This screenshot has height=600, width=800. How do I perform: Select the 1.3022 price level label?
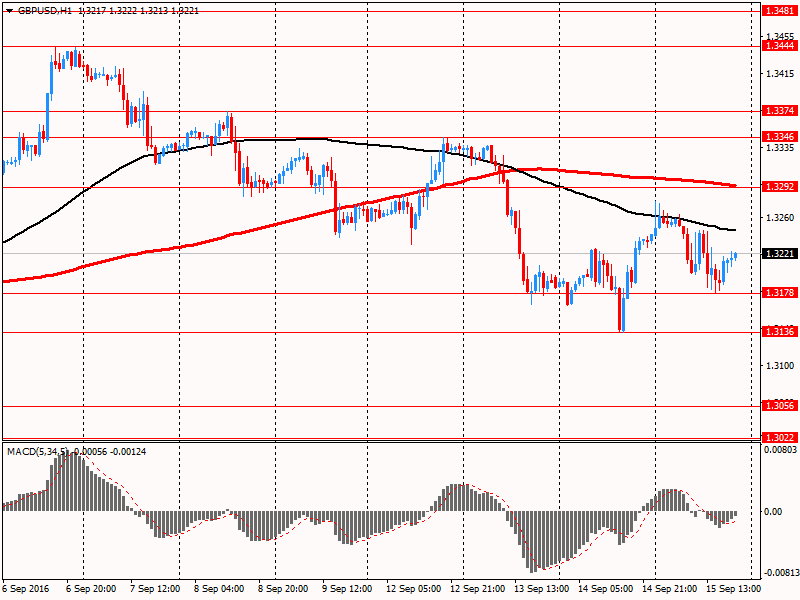tap(780, 437)
